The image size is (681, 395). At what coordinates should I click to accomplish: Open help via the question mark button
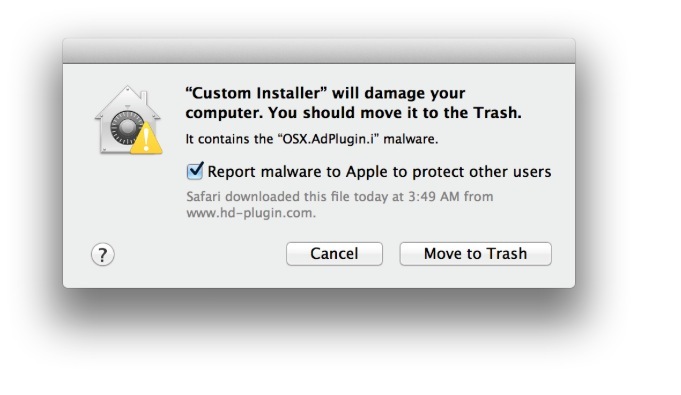102,255
